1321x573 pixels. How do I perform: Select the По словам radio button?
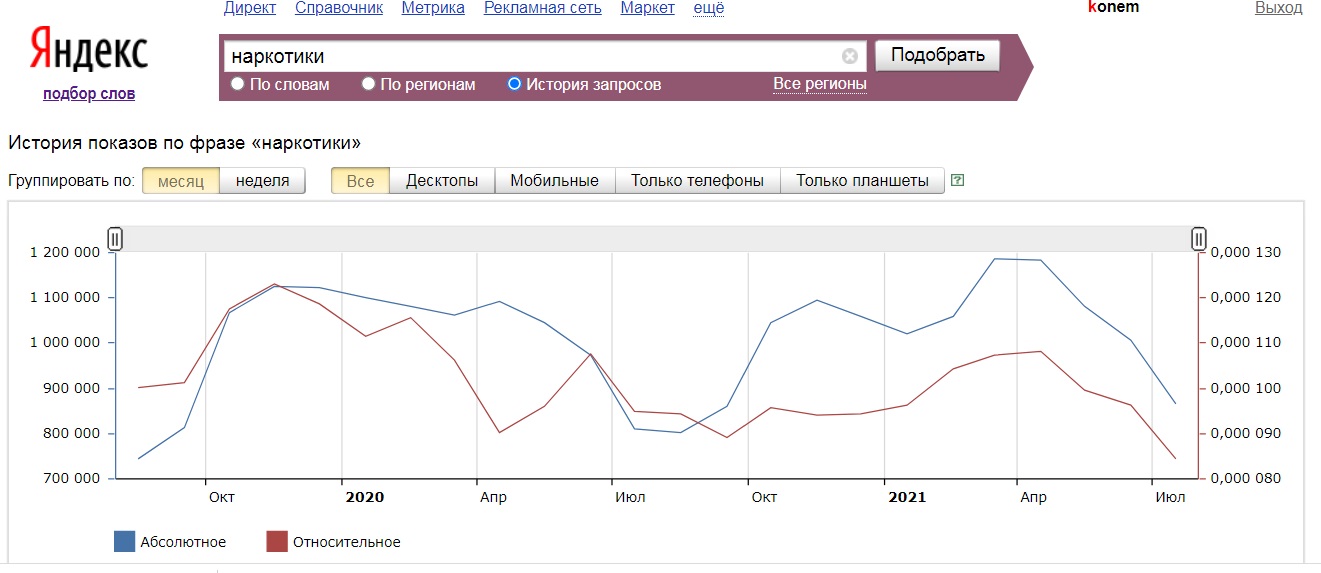pyautogui.click(x=238, y=84)
